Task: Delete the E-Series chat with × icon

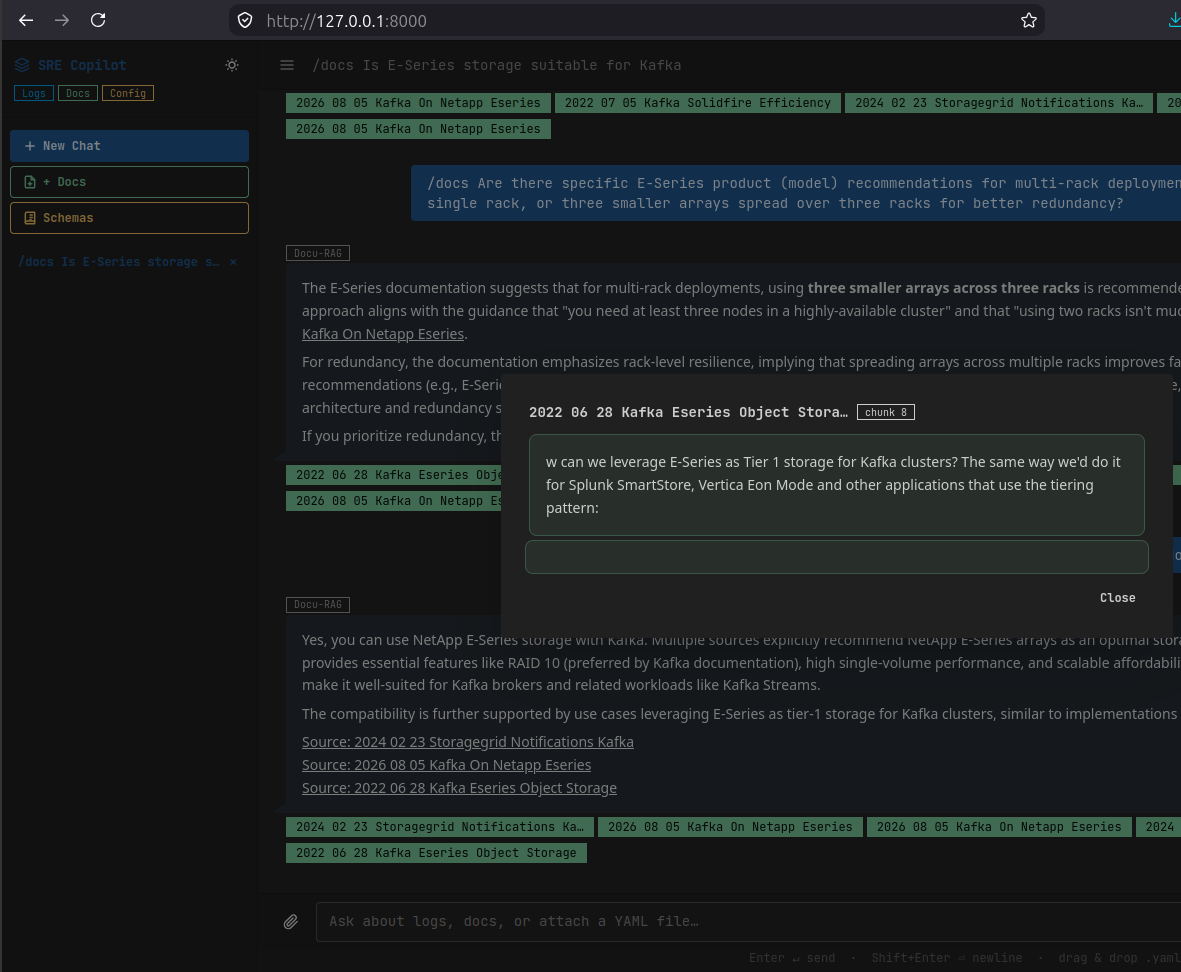Action: [233, 262]
